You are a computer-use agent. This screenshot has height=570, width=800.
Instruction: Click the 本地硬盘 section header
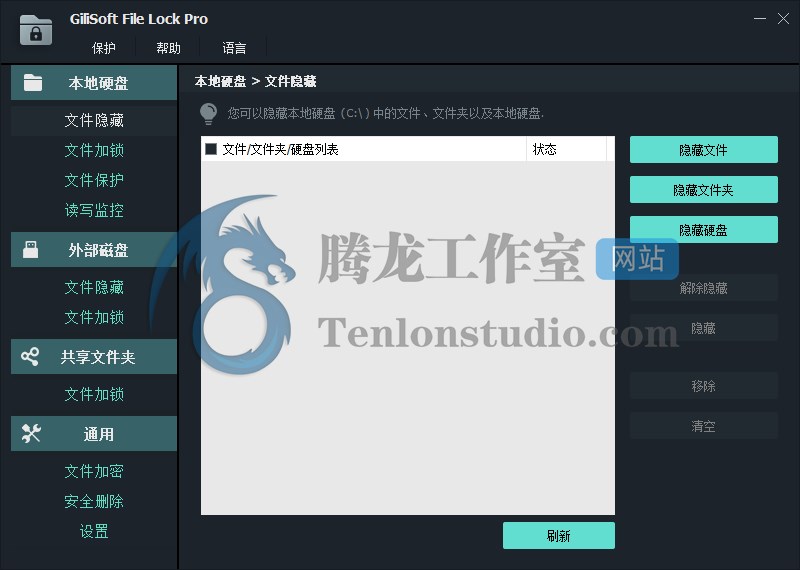(94, 83)
